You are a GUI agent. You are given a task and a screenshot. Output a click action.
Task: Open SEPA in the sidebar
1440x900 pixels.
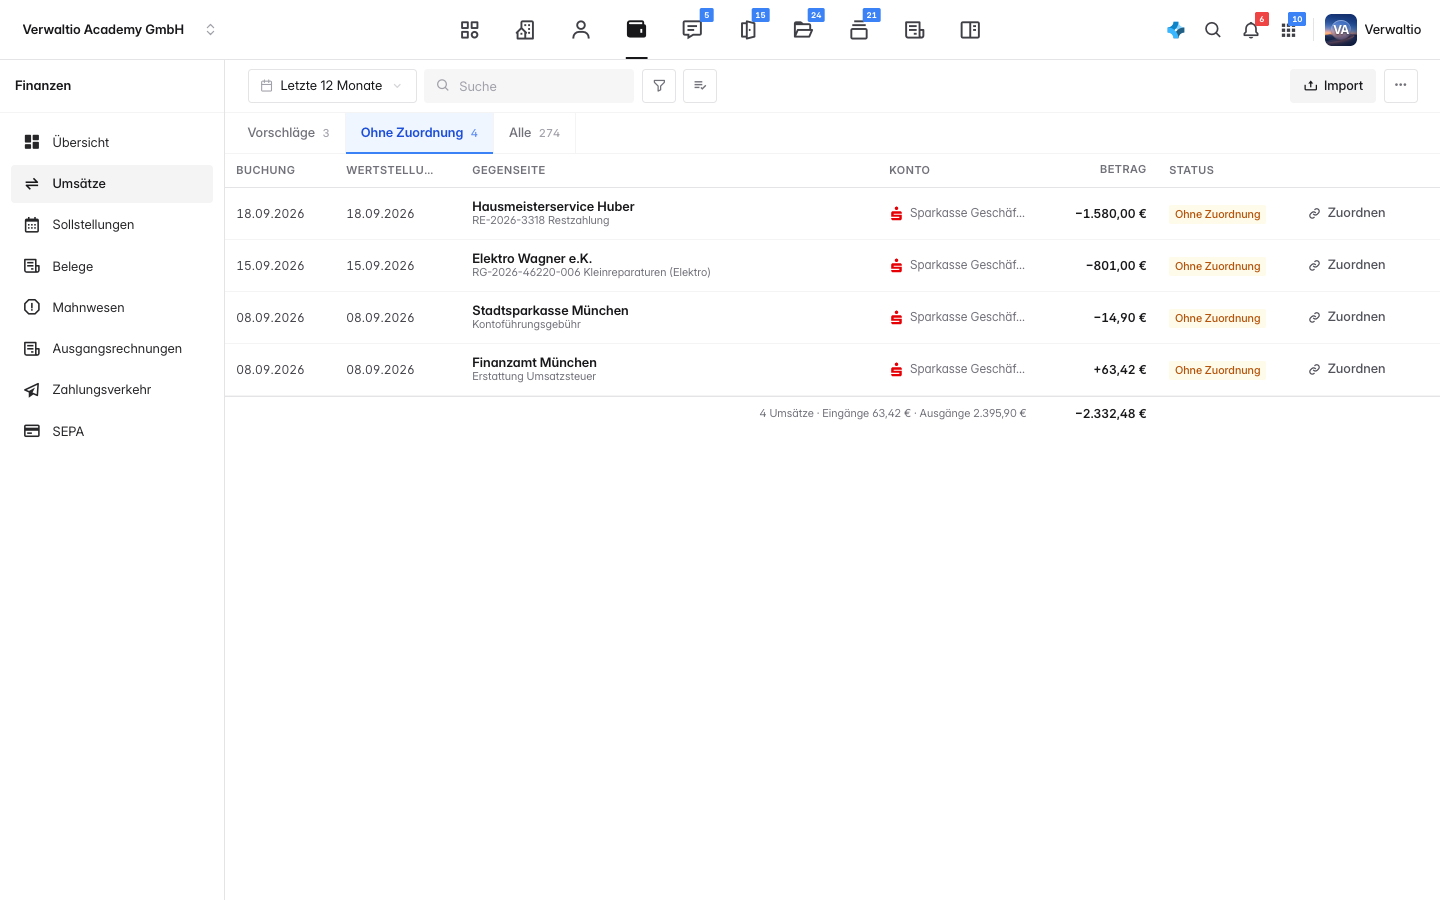(x=112, y=431)
